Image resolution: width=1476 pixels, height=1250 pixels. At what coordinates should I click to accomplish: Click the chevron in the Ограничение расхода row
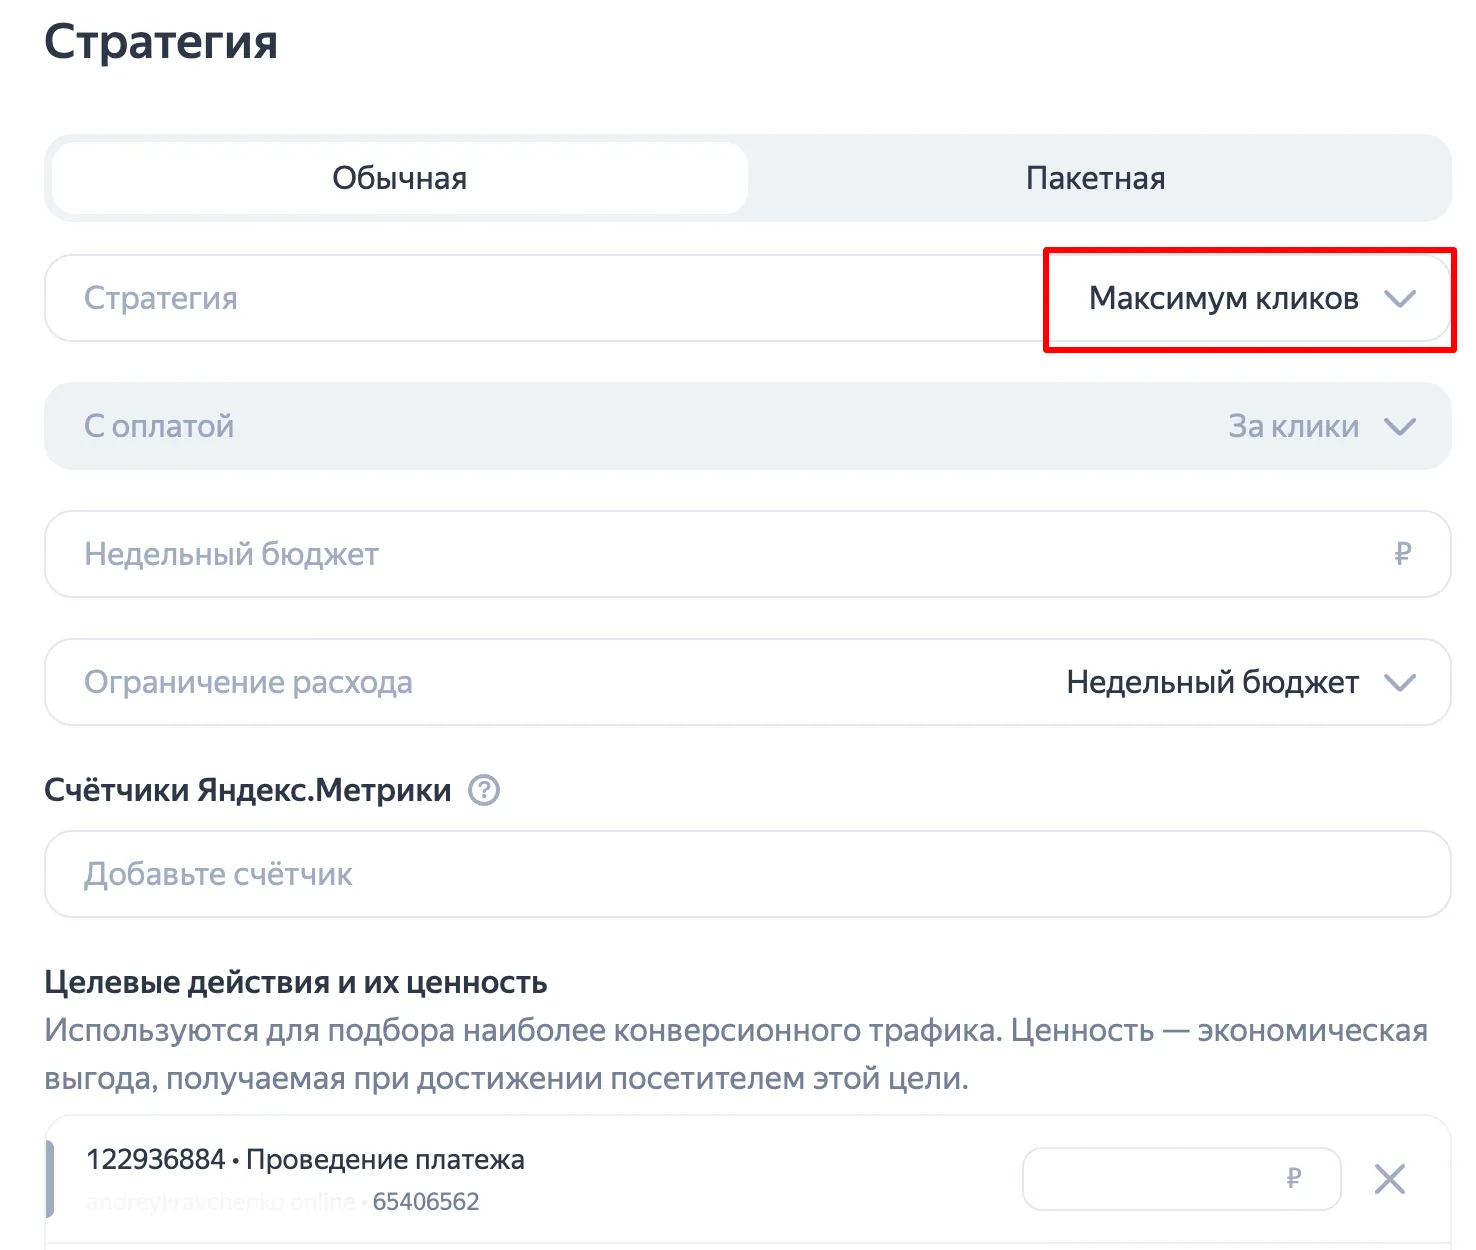tap(1400, 682)
